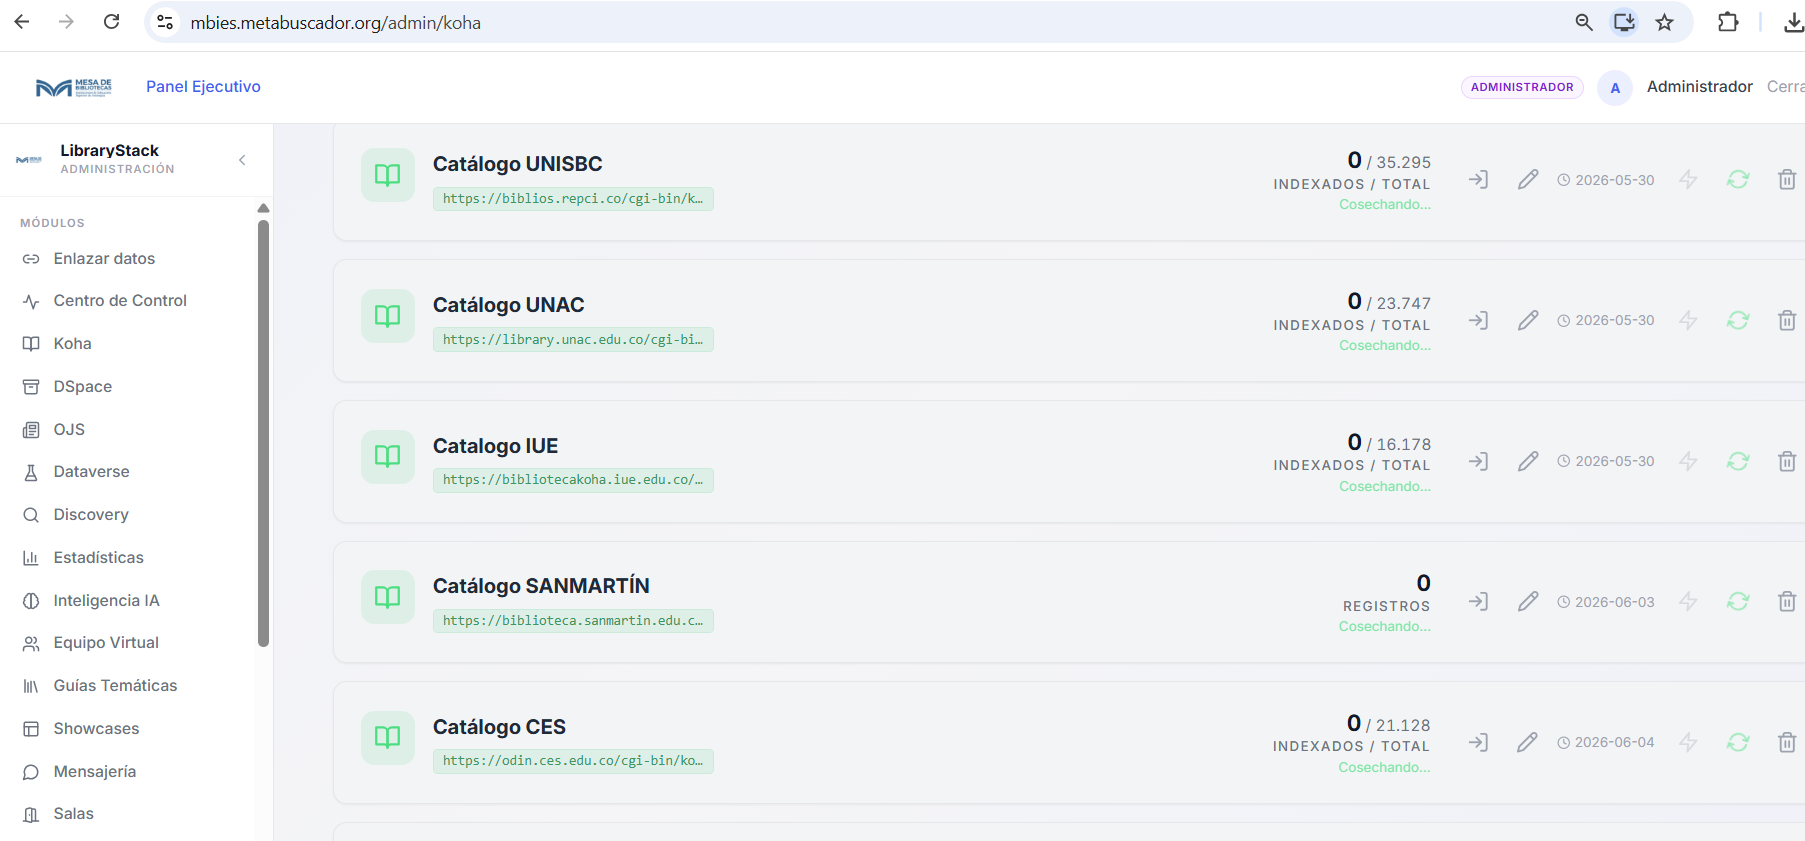Open browser zoom magnifier icon
The height and width of the screenshot is (841, 1805).
tap(1584, 22)
